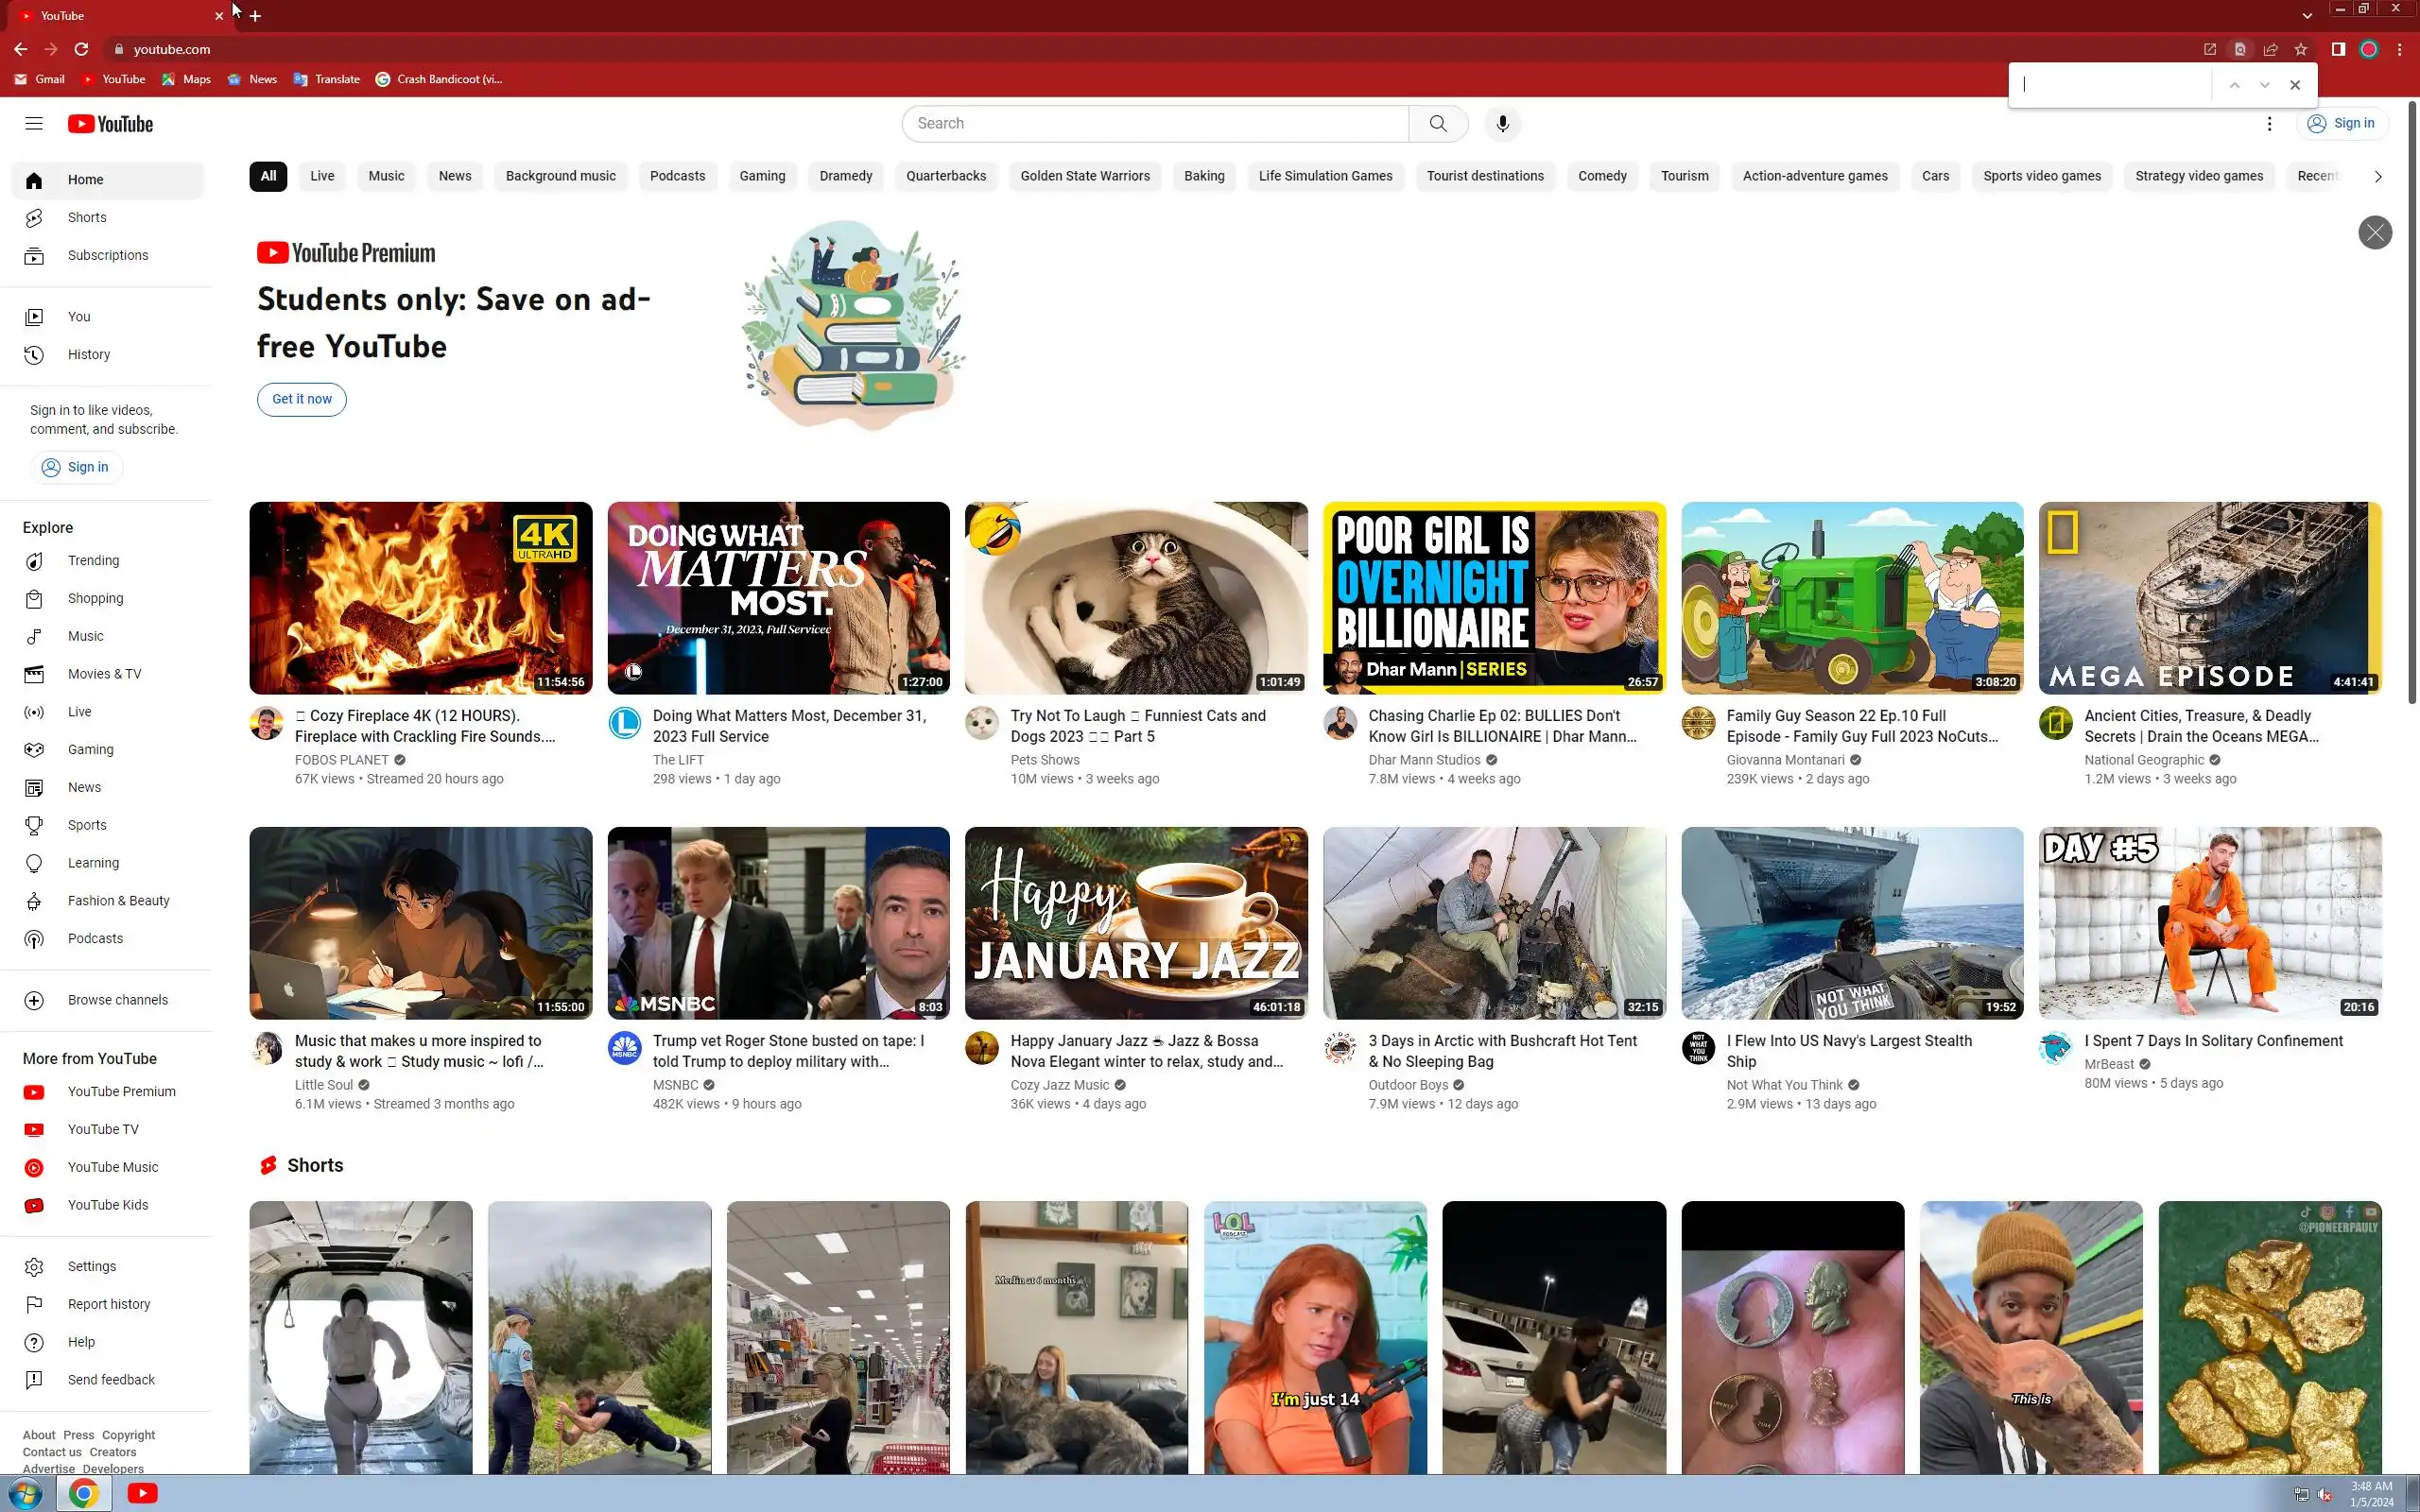Image resolution: width=2420 pixels, height=1512 pixels.
Task: Click the Report history flag item
Action: 108,1304
